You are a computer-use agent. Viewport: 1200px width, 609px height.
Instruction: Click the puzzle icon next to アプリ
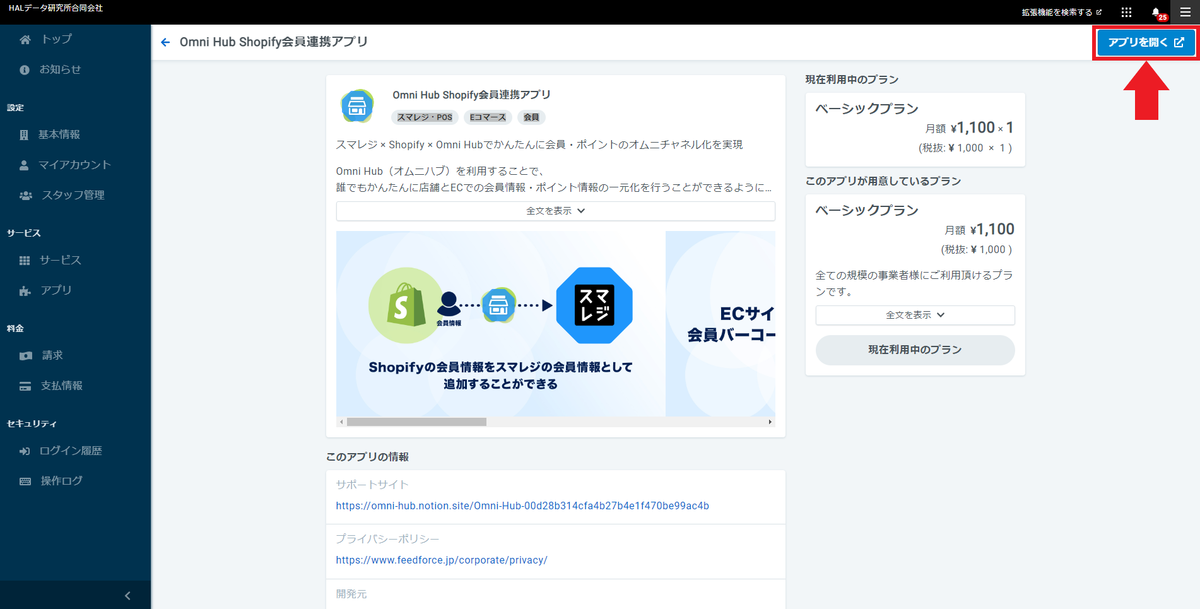click(x=25, y=290)
